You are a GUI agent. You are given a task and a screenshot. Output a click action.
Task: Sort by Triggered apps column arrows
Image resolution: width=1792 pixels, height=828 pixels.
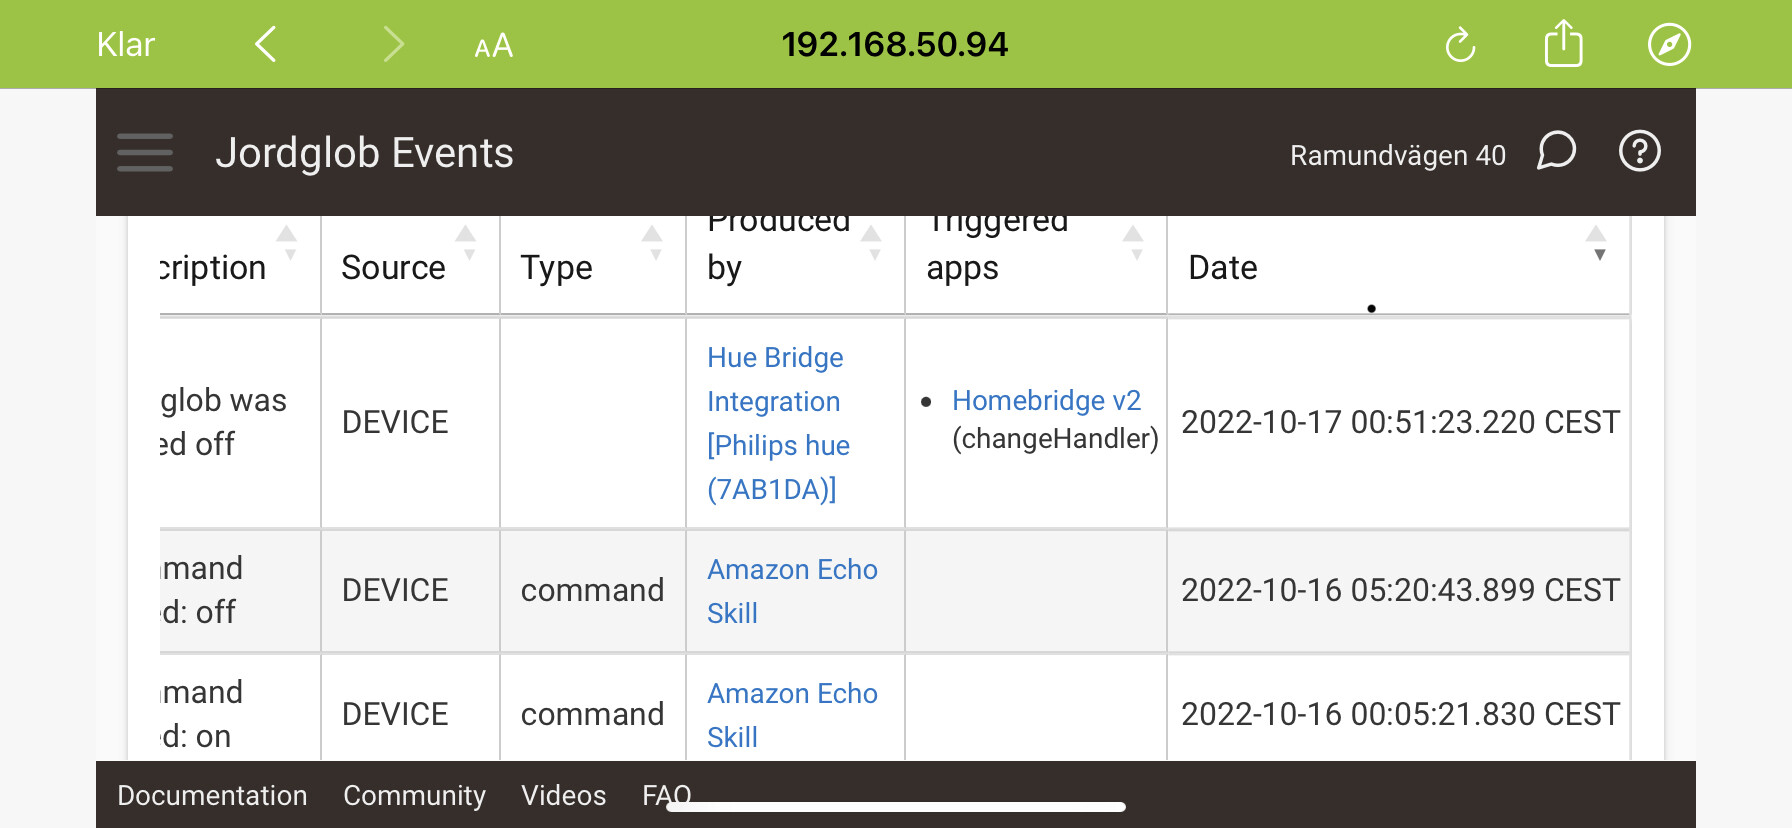tap(1133, 243)
